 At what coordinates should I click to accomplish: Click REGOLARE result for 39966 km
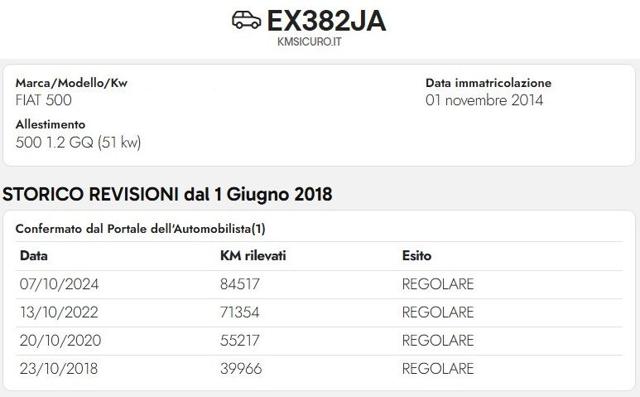(438, 369)
